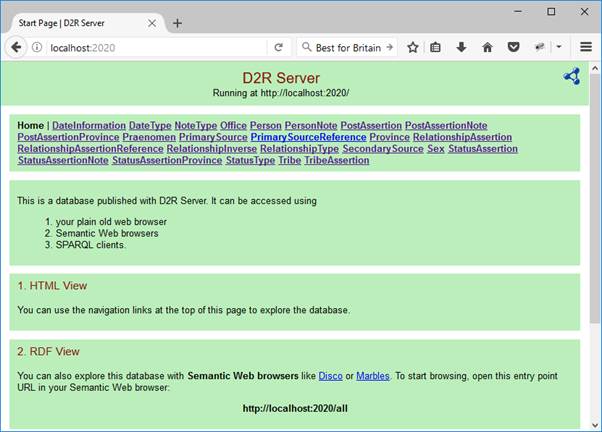Image resolution: width=602 pixels, height=432 pixels.
Task: Open the Person navigation link
Action: click(x=265, y=125)
